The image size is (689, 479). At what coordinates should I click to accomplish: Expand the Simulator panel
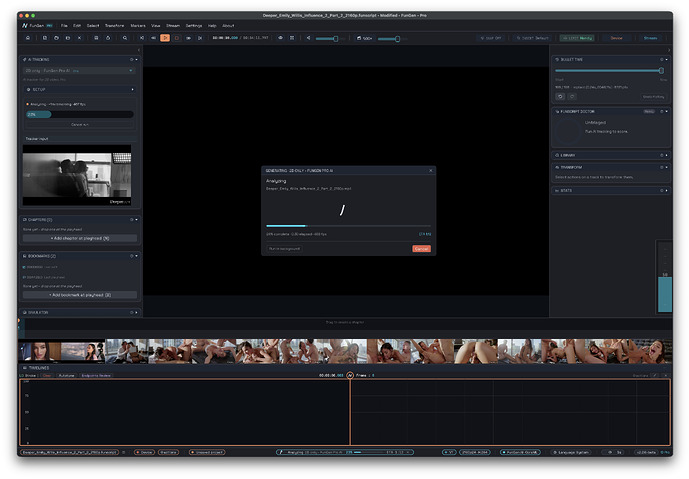click(x=137, y=312)
